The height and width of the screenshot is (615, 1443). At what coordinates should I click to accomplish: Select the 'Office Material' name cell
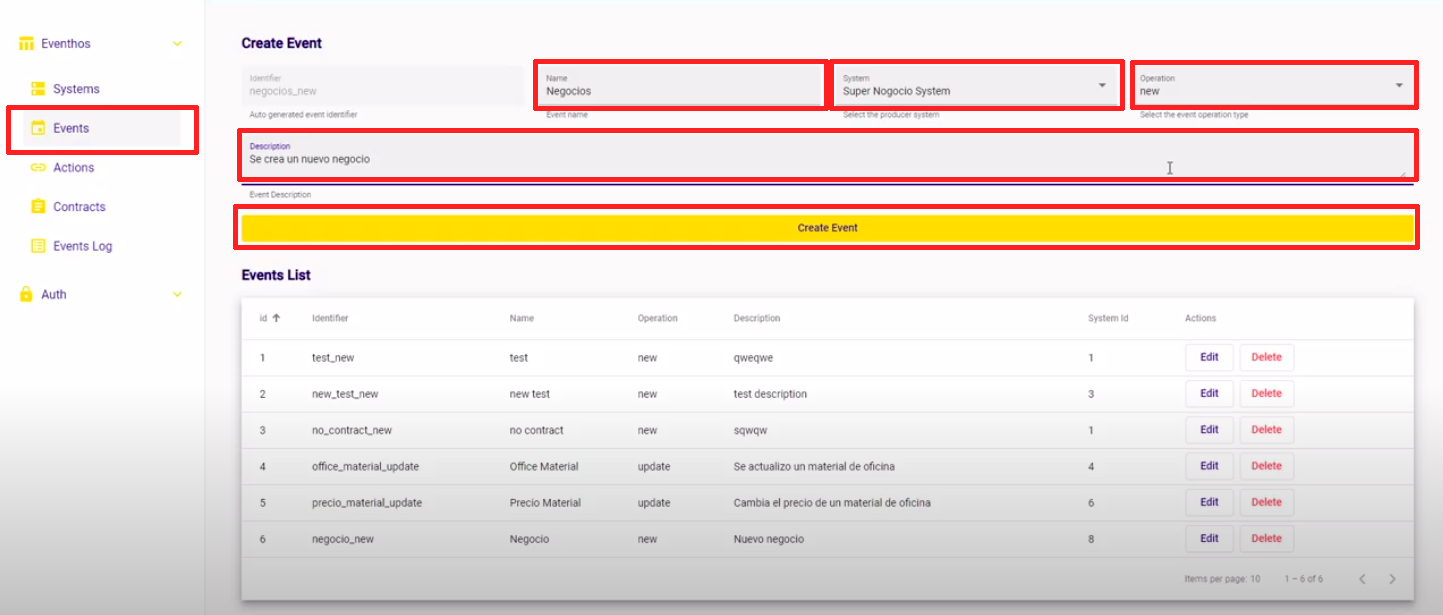tap(545, 466)
